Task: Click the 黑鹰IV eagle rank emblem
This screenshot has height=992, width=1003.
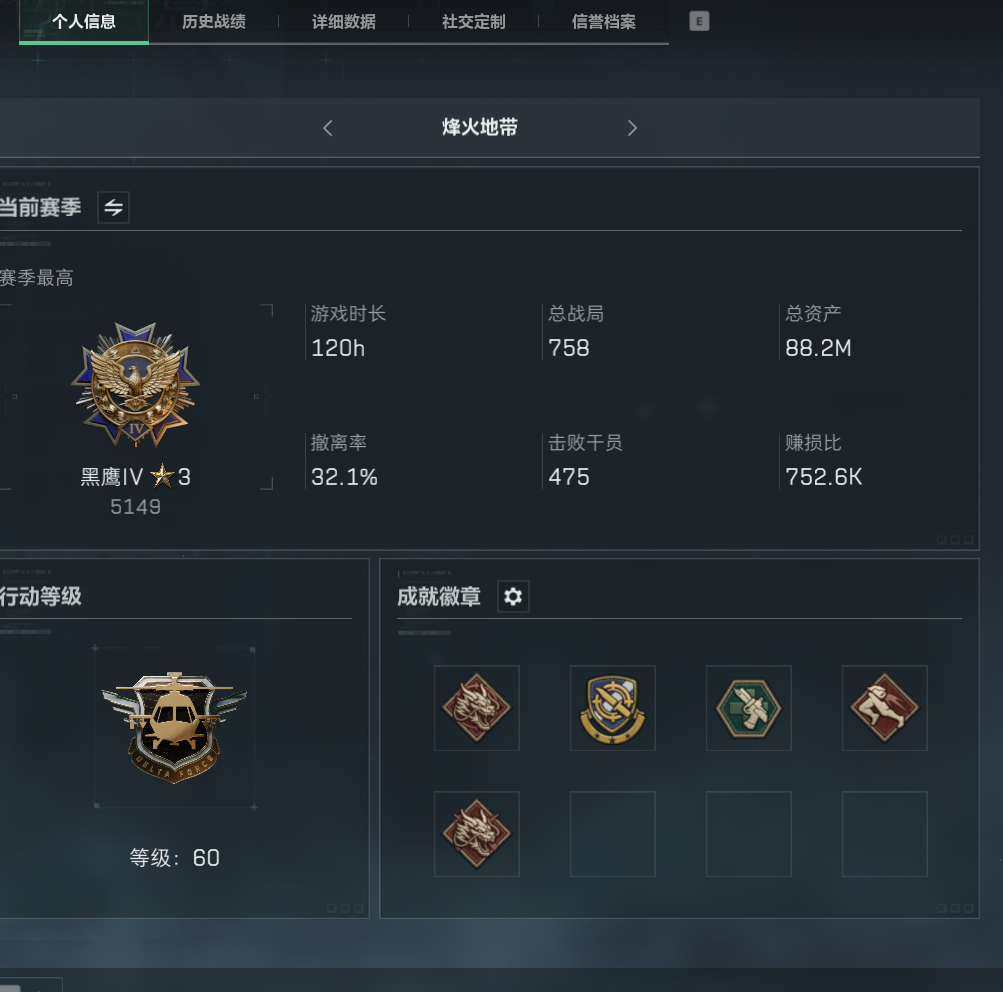Action: point(136,385)
